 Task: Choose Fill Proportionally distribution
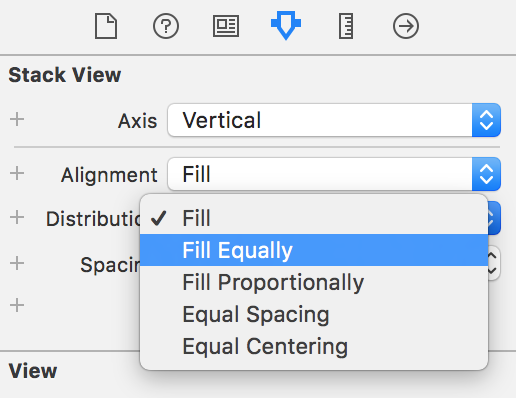tap(314, 282)
